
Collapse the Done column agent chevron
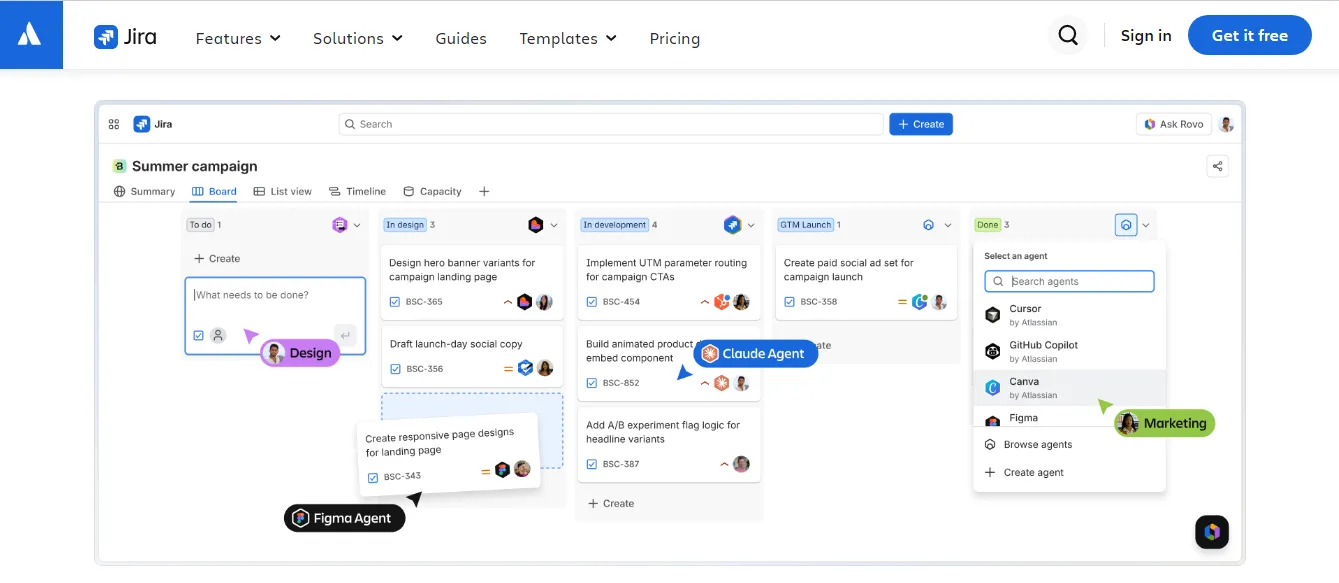pos(1146,225)
